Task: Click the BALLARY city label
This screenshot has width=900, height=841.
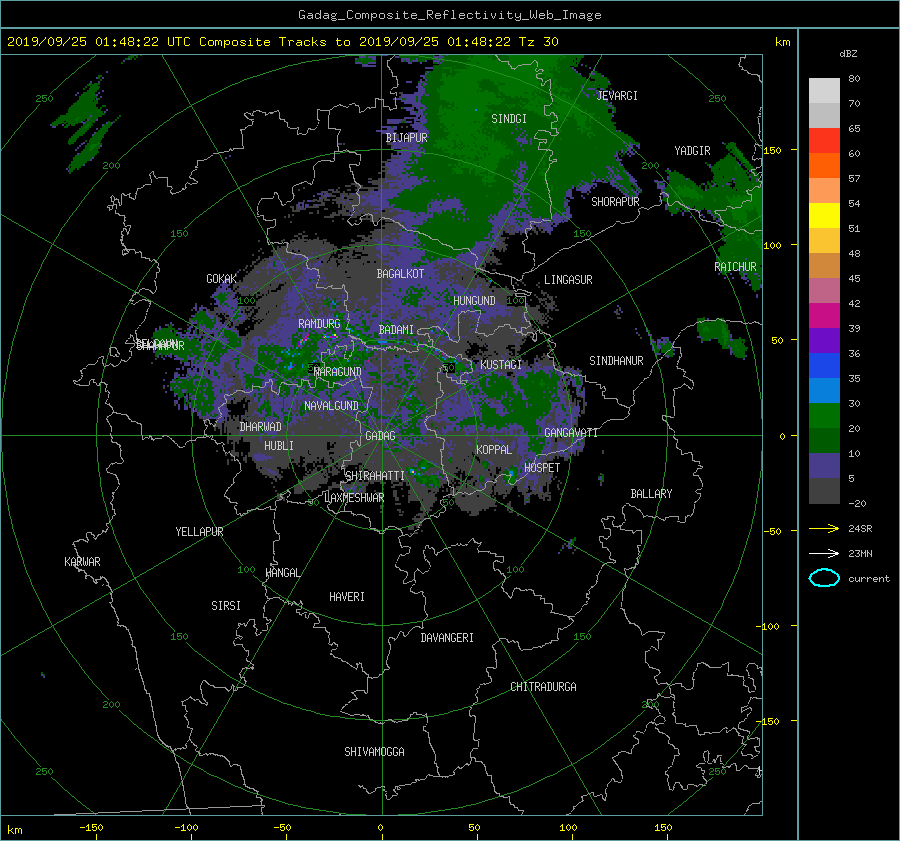Action: [651, 494]
